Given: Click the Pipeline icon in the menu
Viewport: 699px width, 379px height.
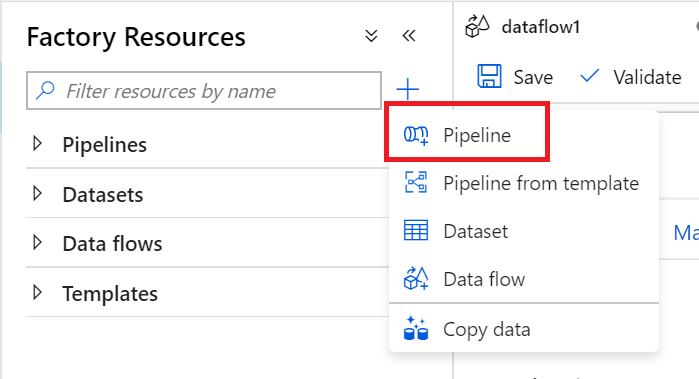Looking at the screenshot, I should click(416, 135).
